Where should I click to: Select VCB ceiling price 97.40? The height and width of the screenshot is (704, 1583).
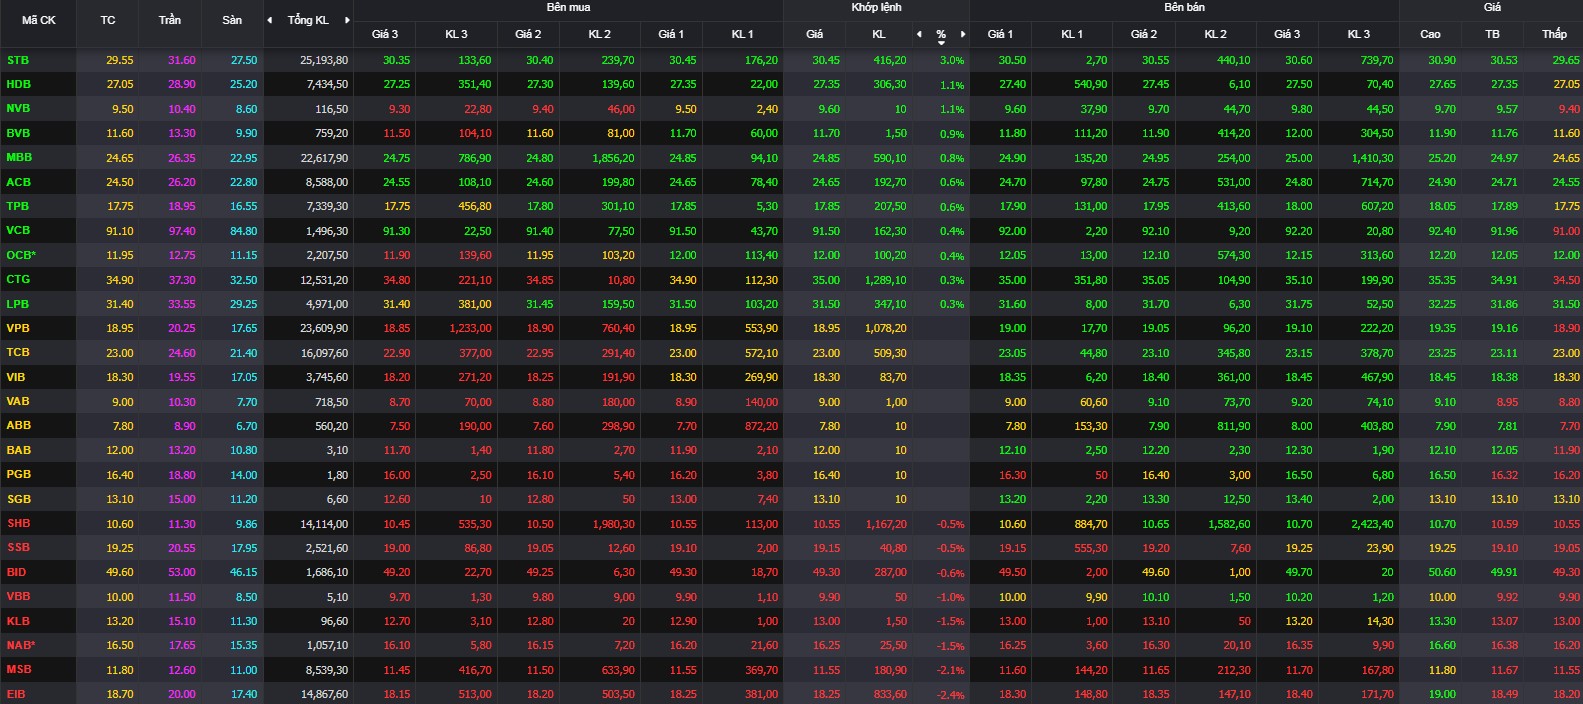(182, 231)
